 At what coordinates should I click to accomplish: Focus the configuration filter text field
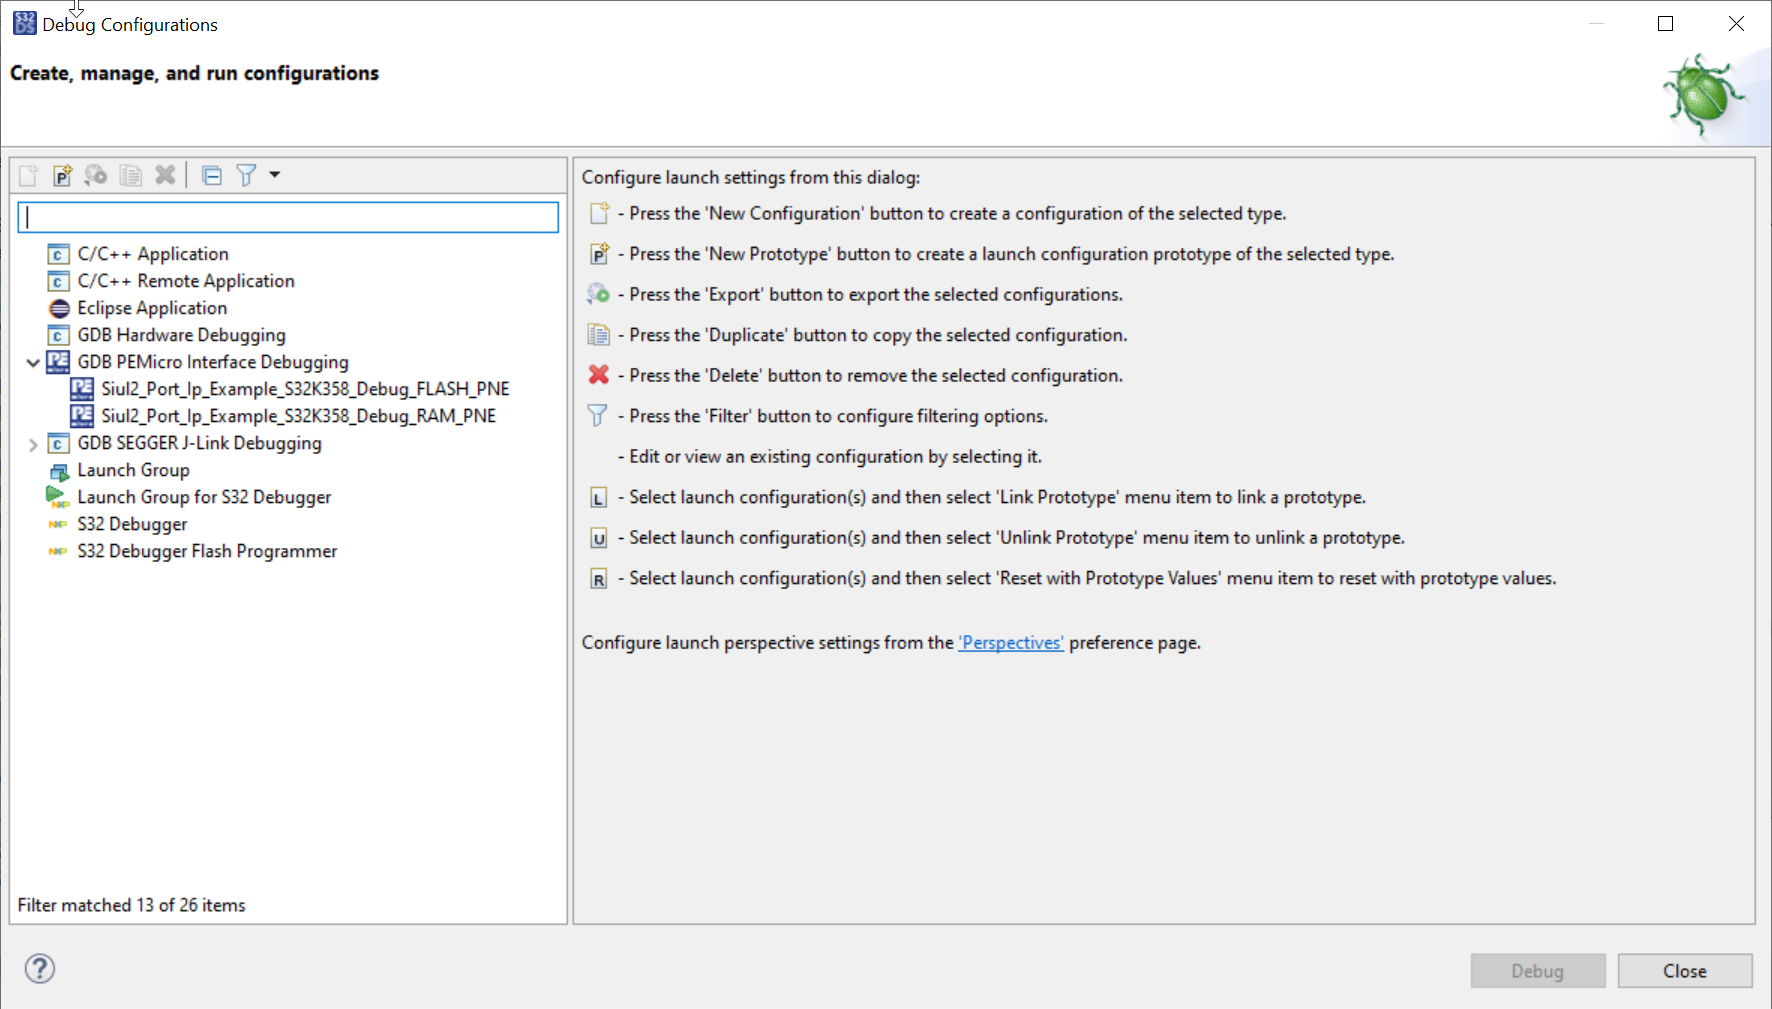coord(288,217)
